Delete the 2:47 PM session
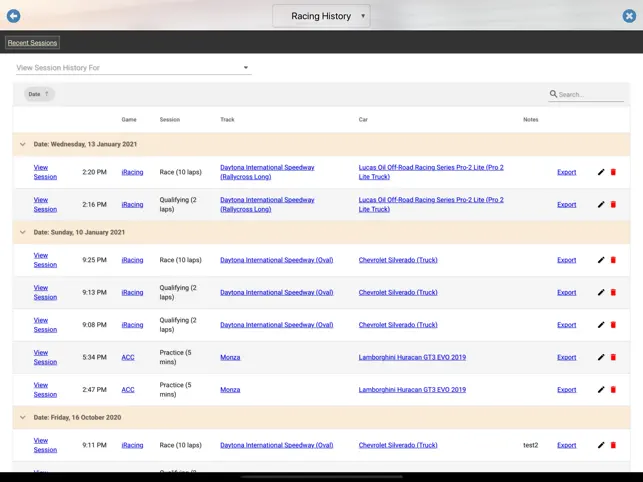Viewport: 643px width, 482px height. click(x=613, y=390)
